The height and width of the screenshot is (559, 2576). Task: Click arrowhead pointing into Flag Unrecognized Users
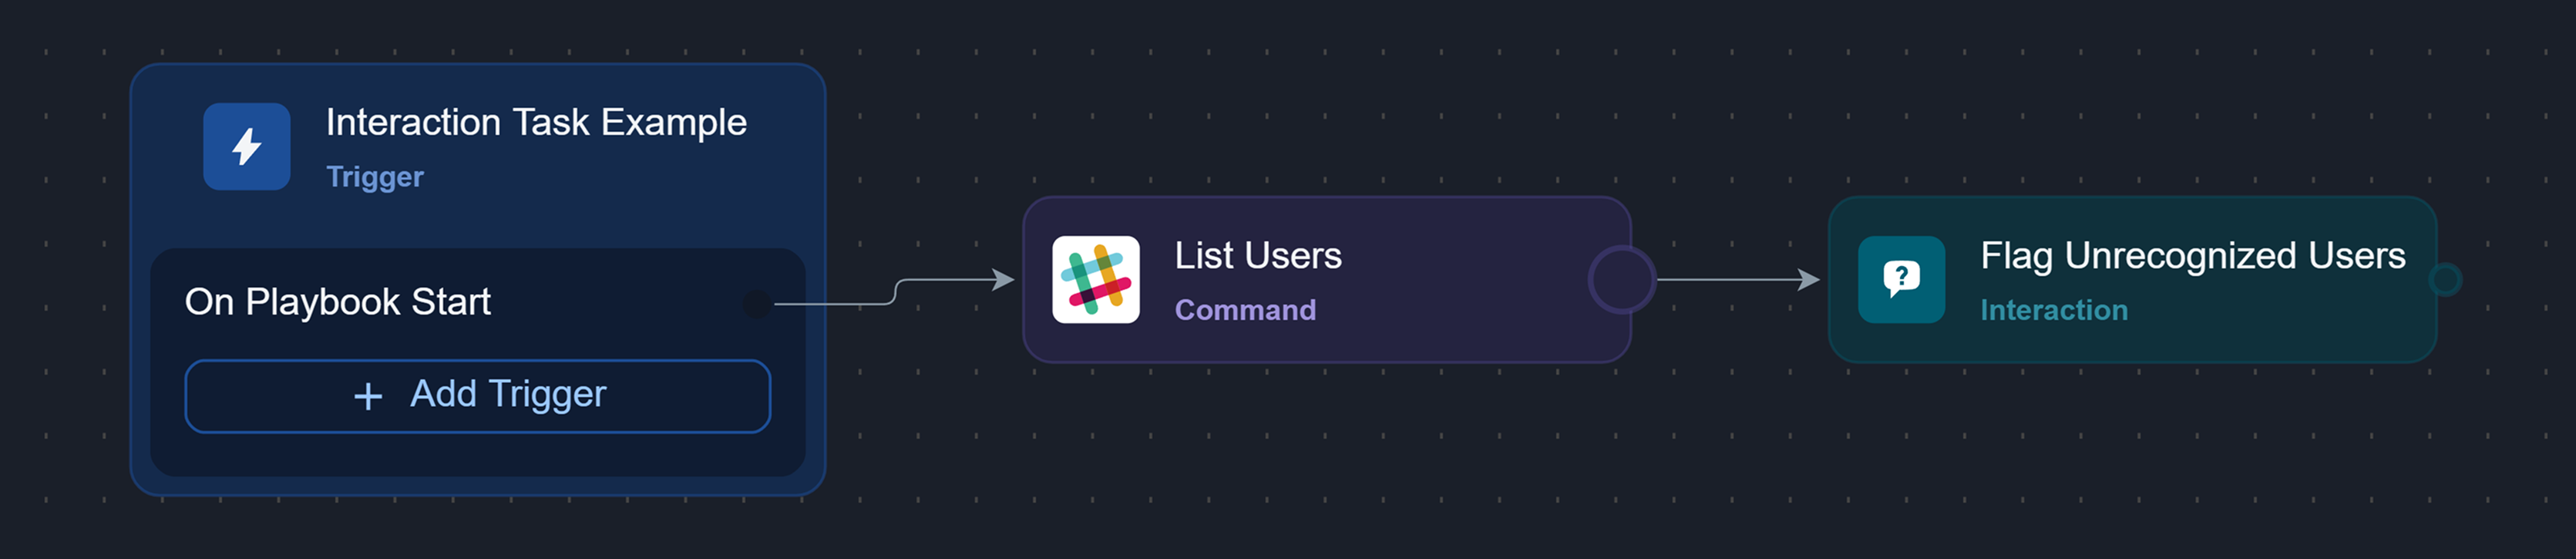pyautogui.click(x=1809, y=280)
